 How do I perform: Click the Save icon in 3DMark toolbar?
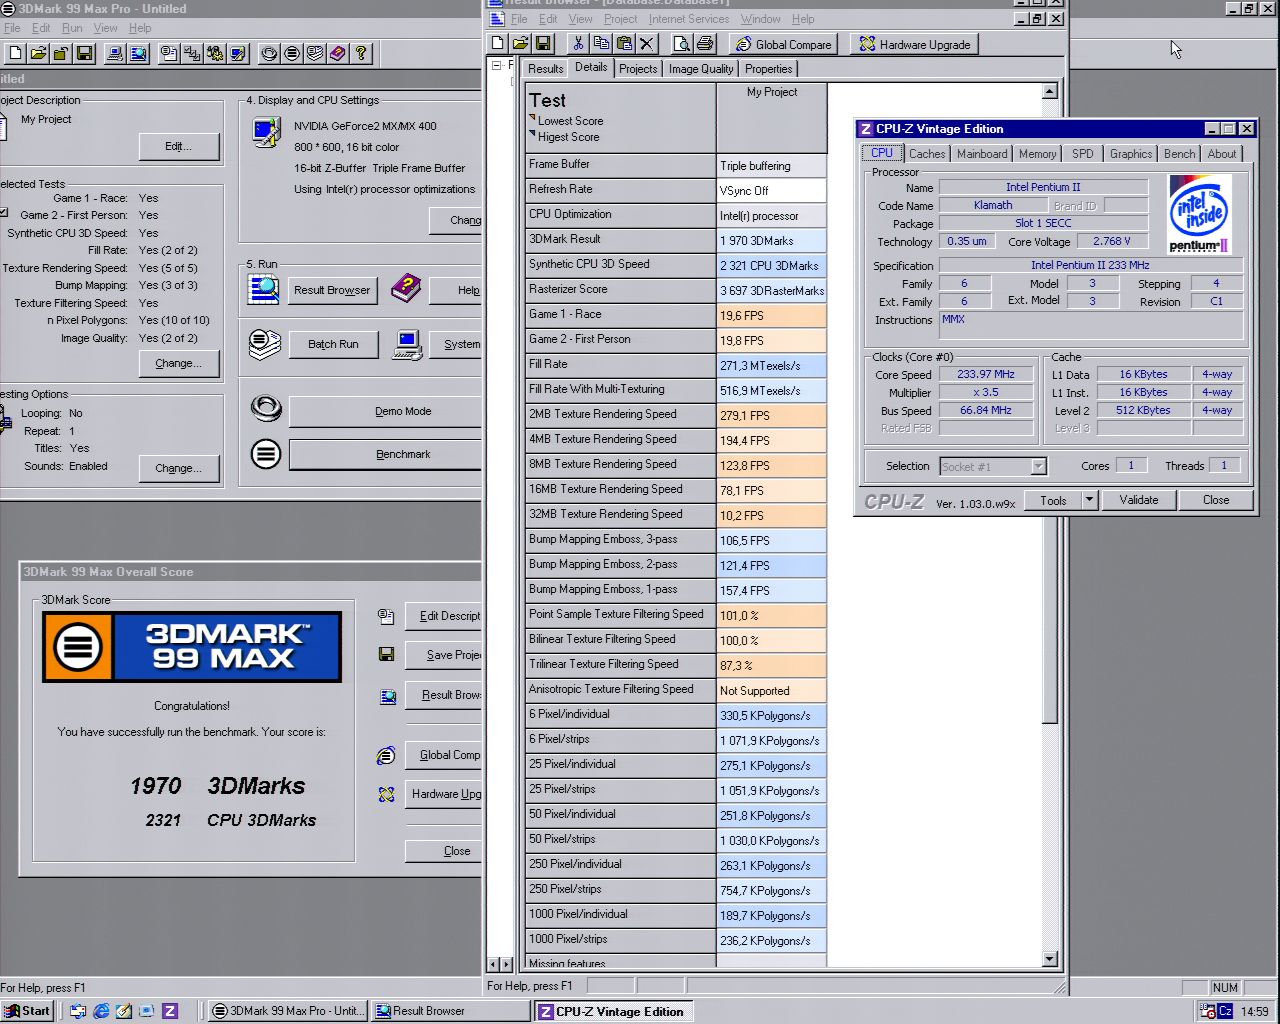coord(84,53)
